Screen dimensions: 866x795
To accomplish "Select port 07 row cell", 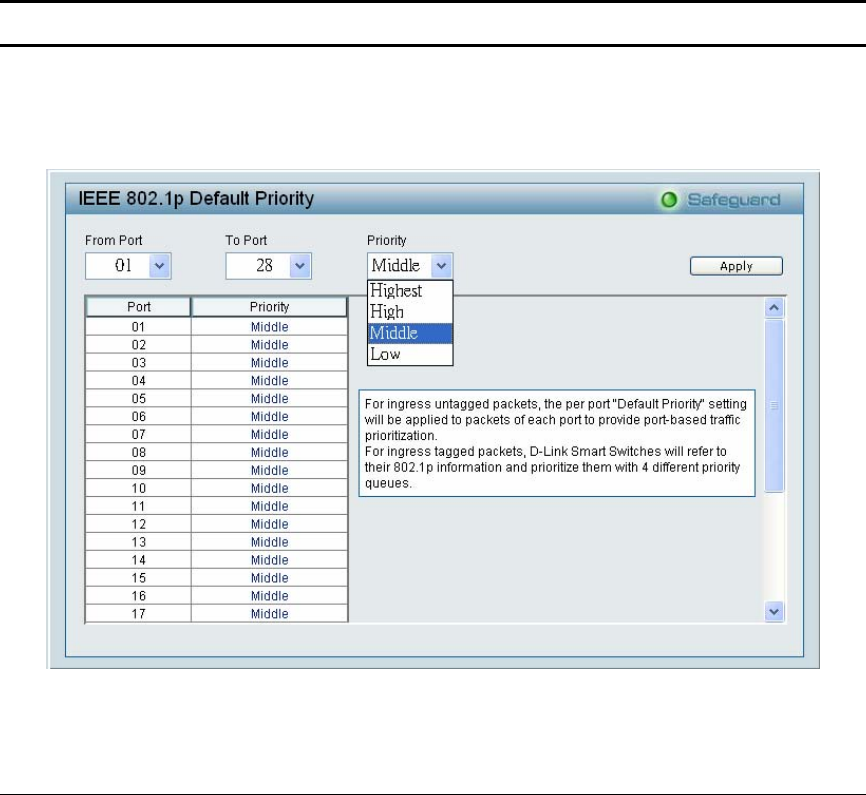I will pos(139,435).
